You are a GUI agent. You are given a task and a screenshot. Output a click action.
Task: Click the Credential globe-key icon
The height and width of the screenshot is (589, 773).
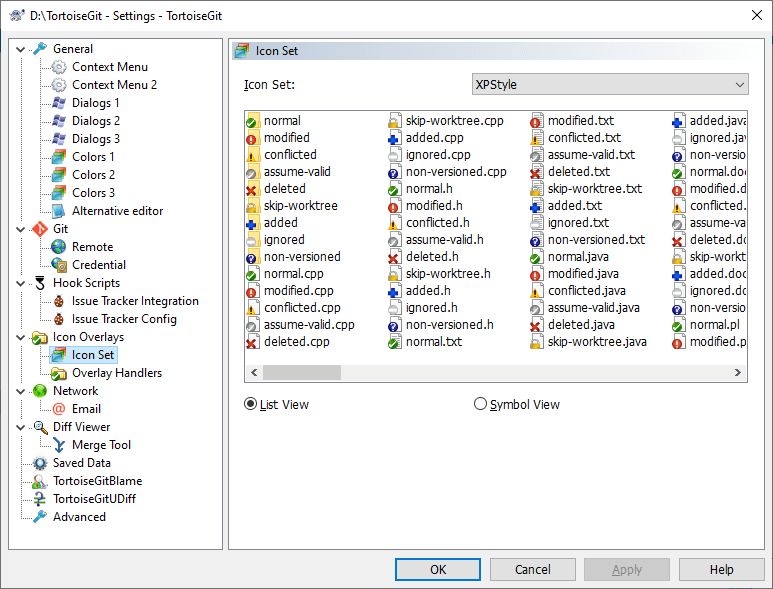pos(59,265)
